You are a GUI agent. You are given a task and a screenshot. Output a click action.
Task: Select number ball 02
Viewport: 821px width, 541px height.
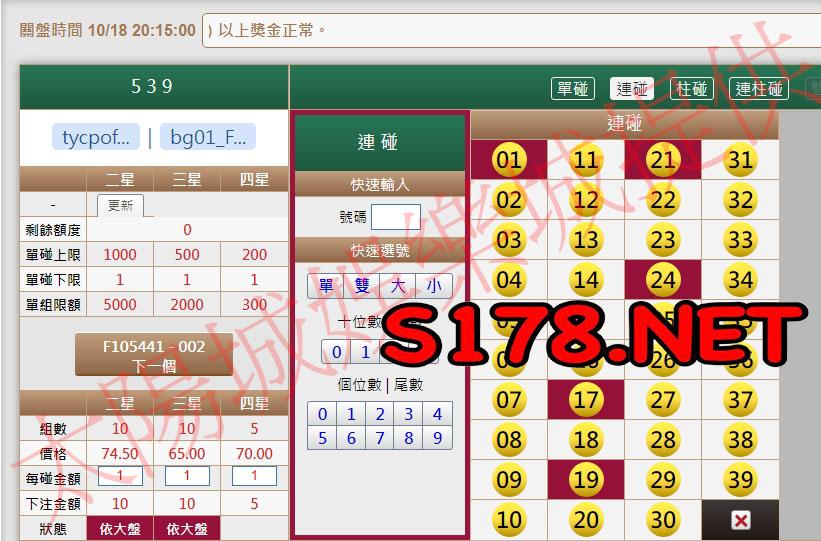pos(508,200)
